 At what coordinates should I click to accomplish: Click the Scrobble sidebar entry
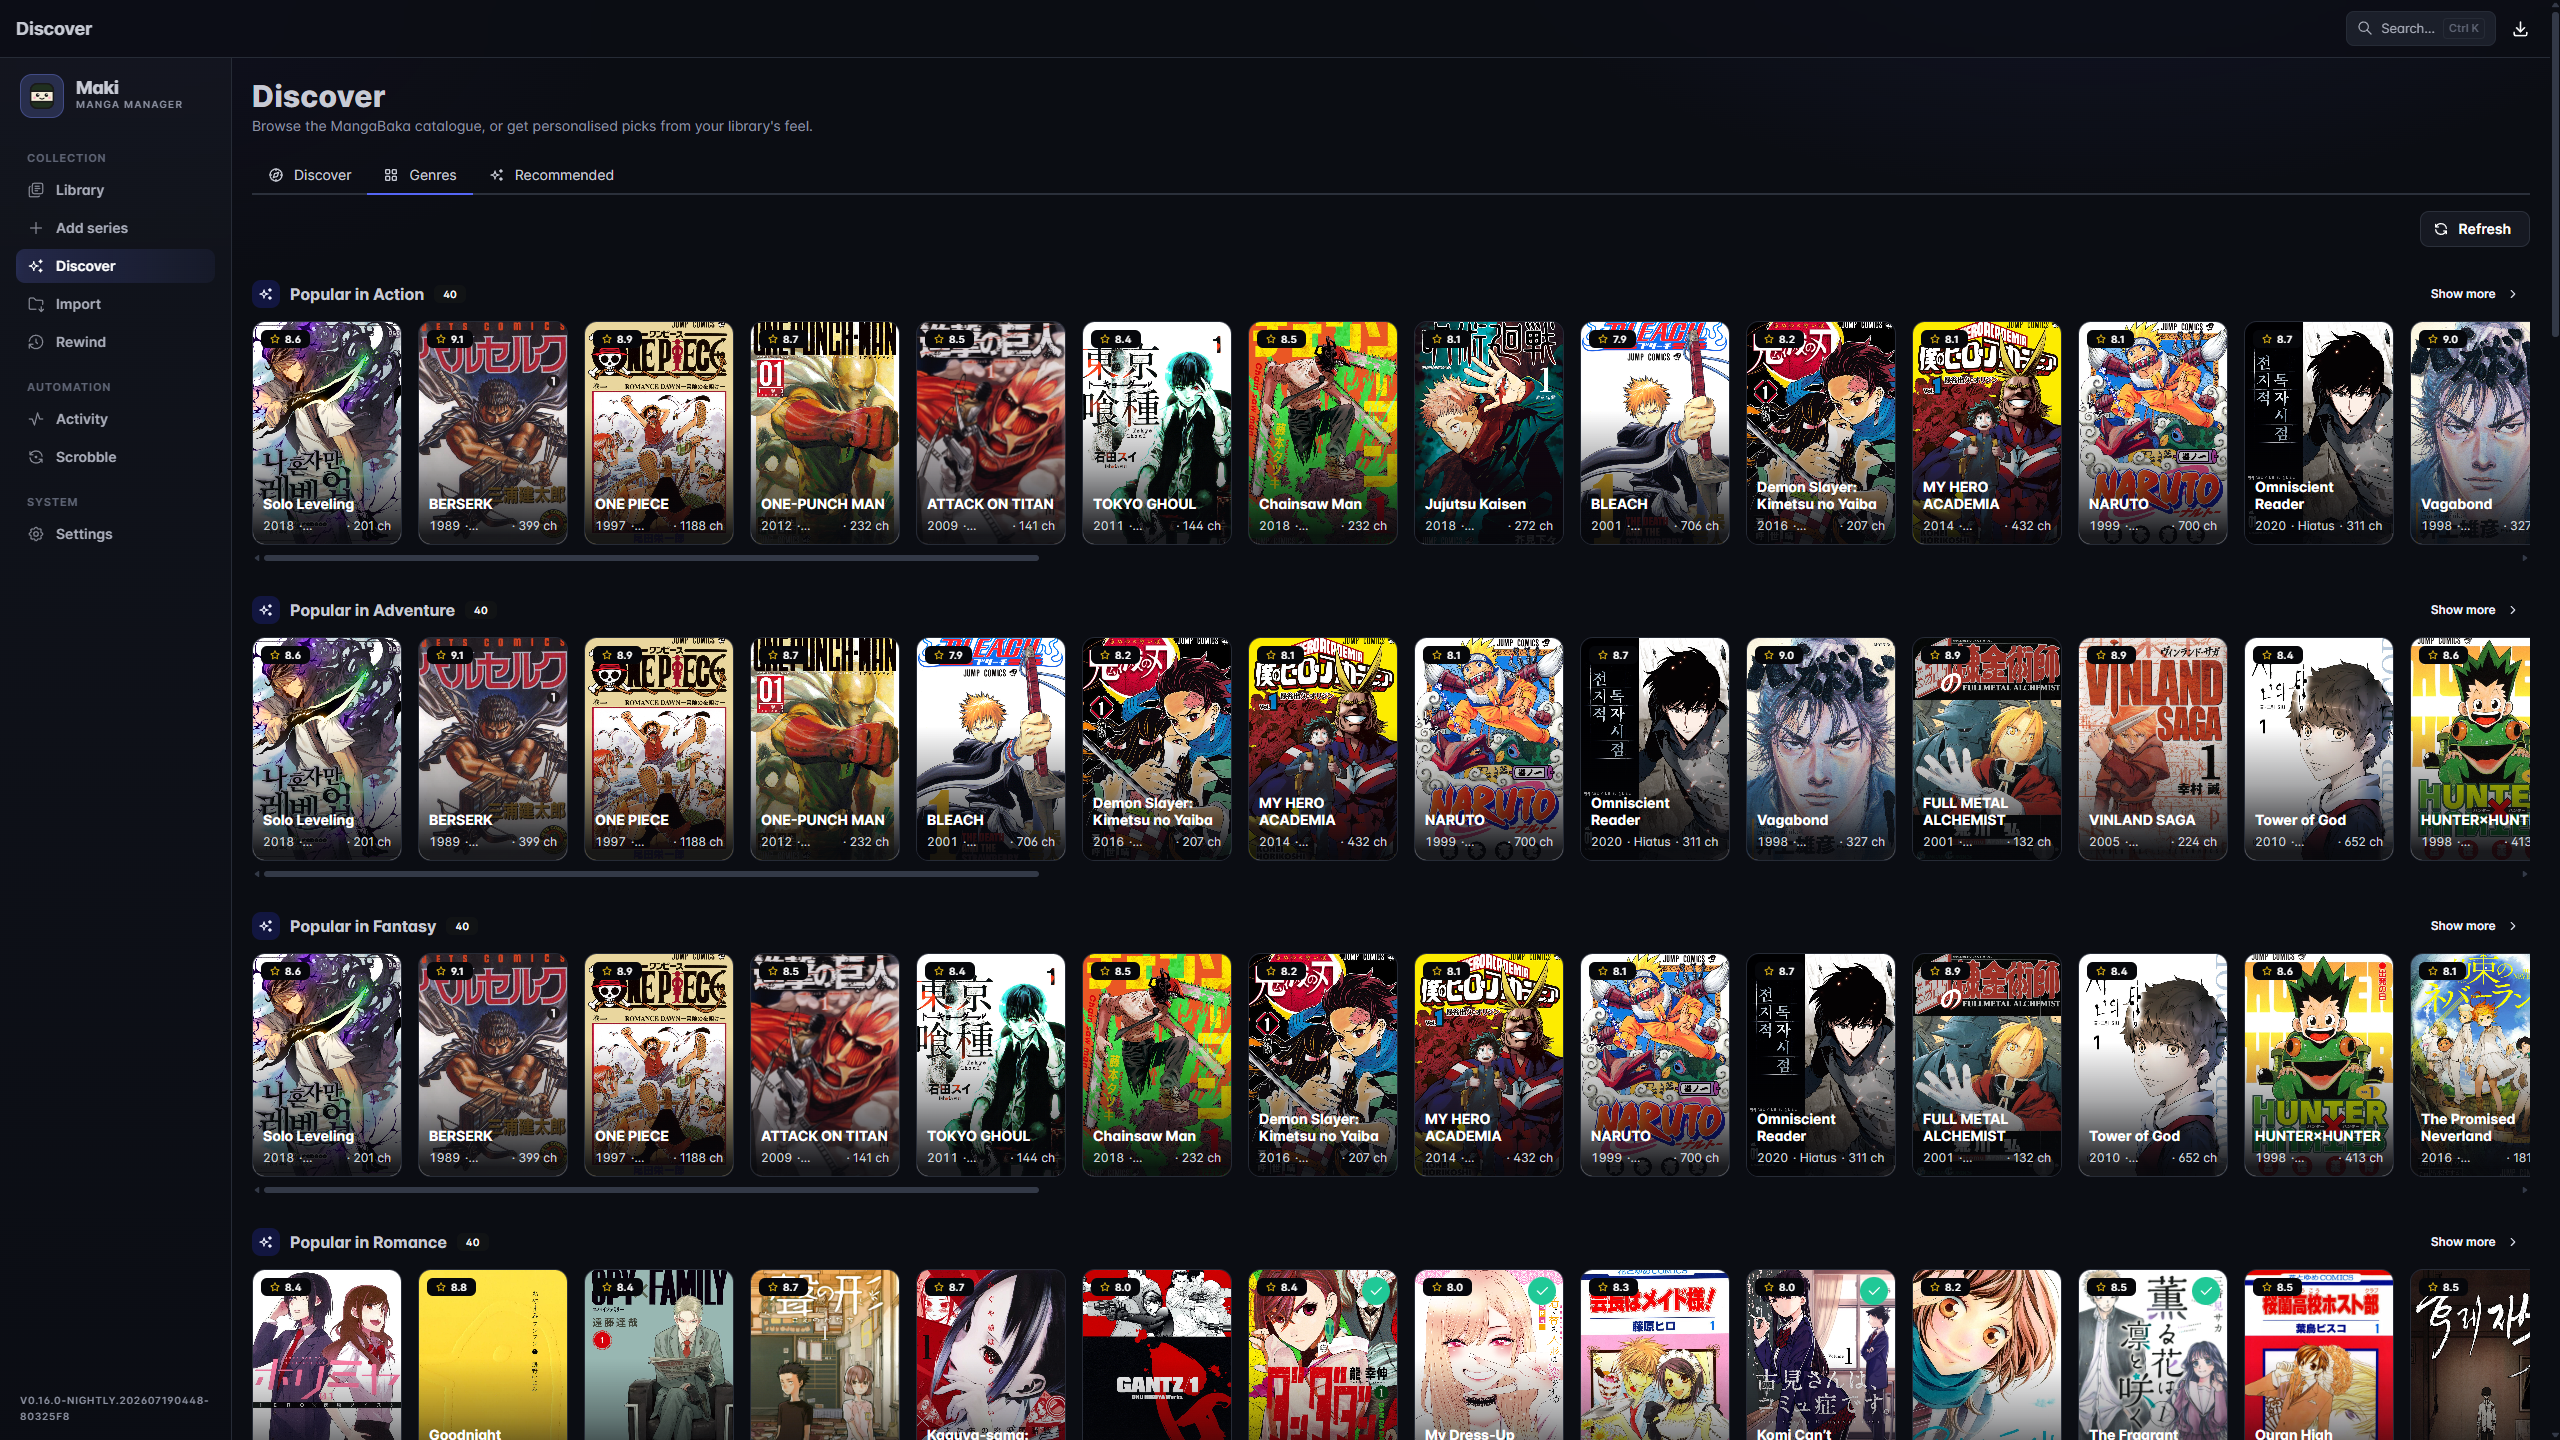(115, 457)
